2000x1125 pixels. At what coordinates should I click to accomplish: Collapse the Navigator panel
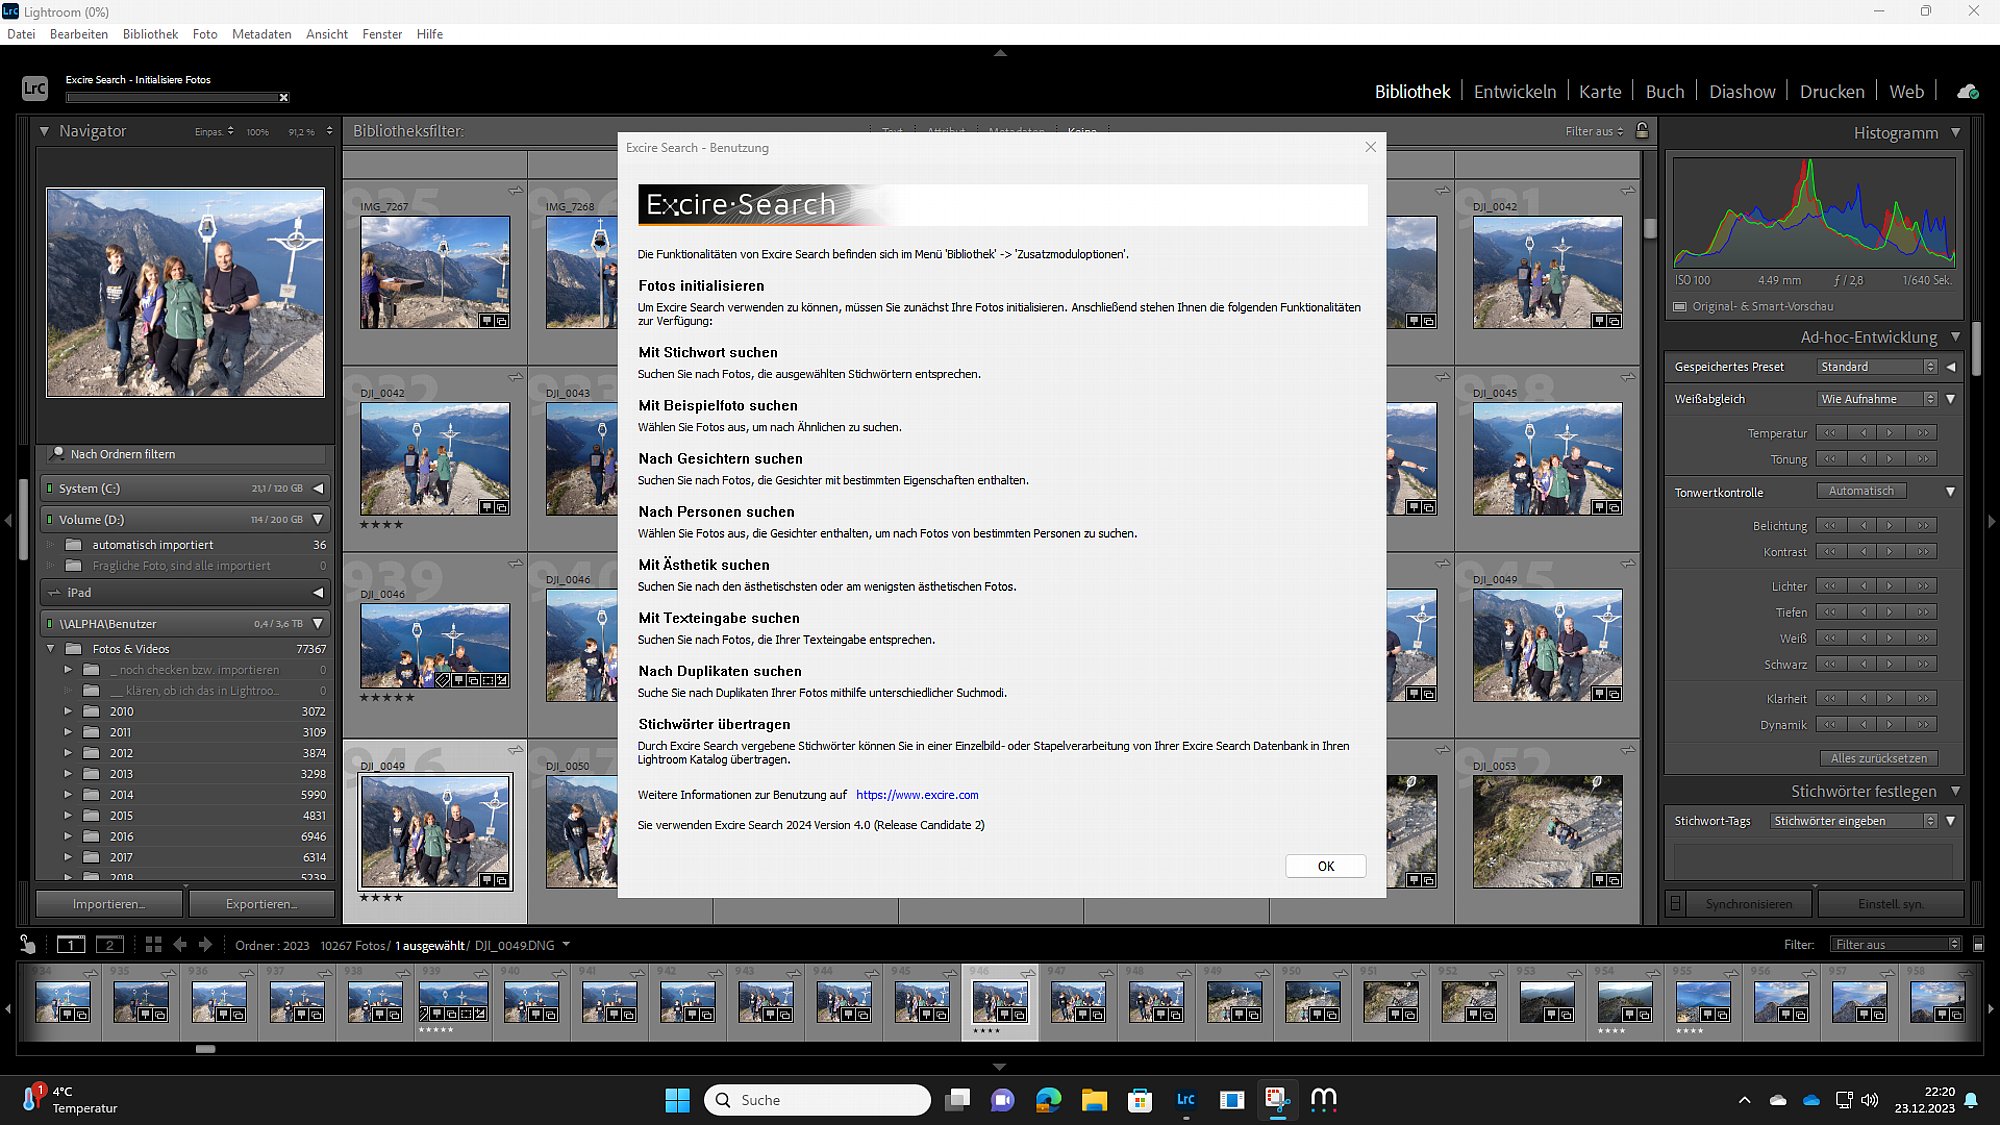[44, 131]
